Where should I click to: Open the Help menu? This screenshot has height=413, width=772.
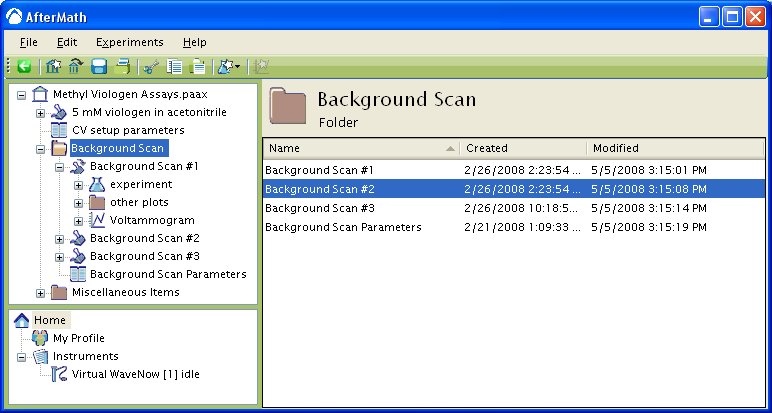pyautogui.click(x=194, y=42)
